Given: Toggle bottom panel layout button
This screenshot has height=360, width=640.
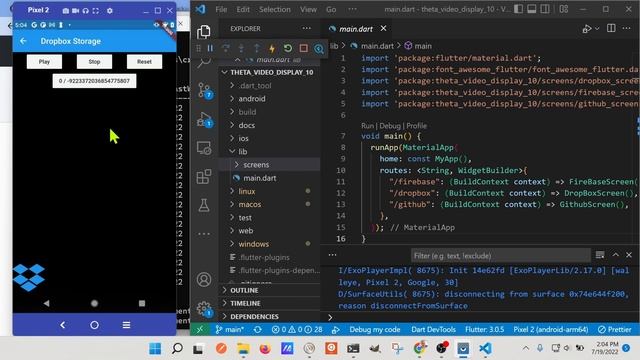Looking at the screenshot, I should [531, 9].
